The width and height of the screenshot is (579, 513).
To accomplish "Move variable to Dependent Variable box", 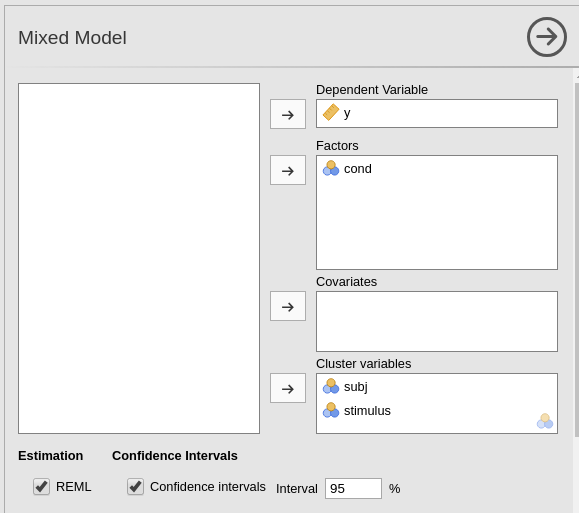I will coord(288,114).
